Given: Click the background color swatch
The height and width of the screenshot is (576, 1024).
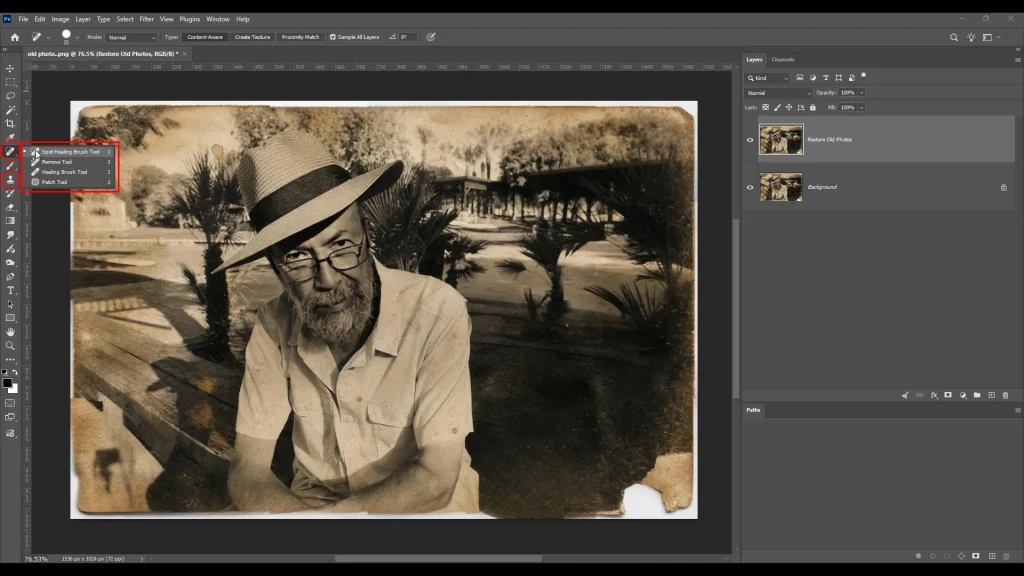Looking at the screenshot, I should click(x=14, y=389).
